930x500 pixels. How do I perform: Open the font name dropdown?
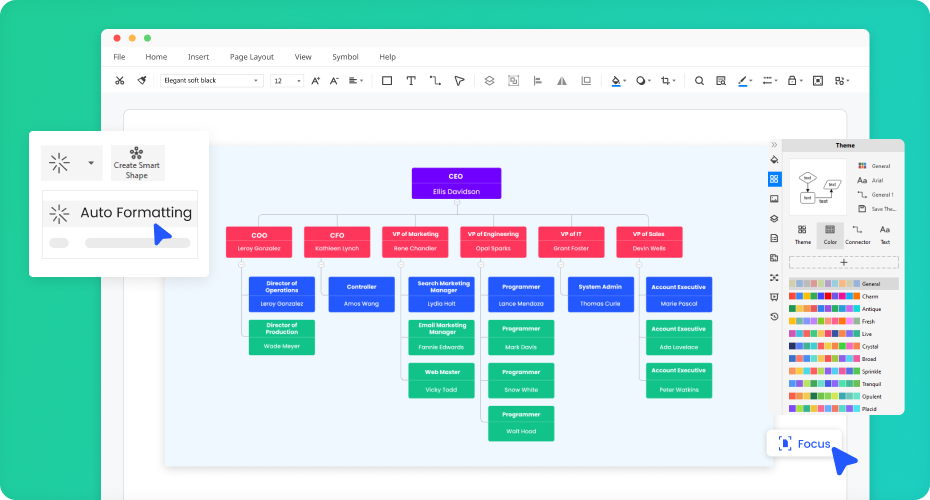(211, 80)
